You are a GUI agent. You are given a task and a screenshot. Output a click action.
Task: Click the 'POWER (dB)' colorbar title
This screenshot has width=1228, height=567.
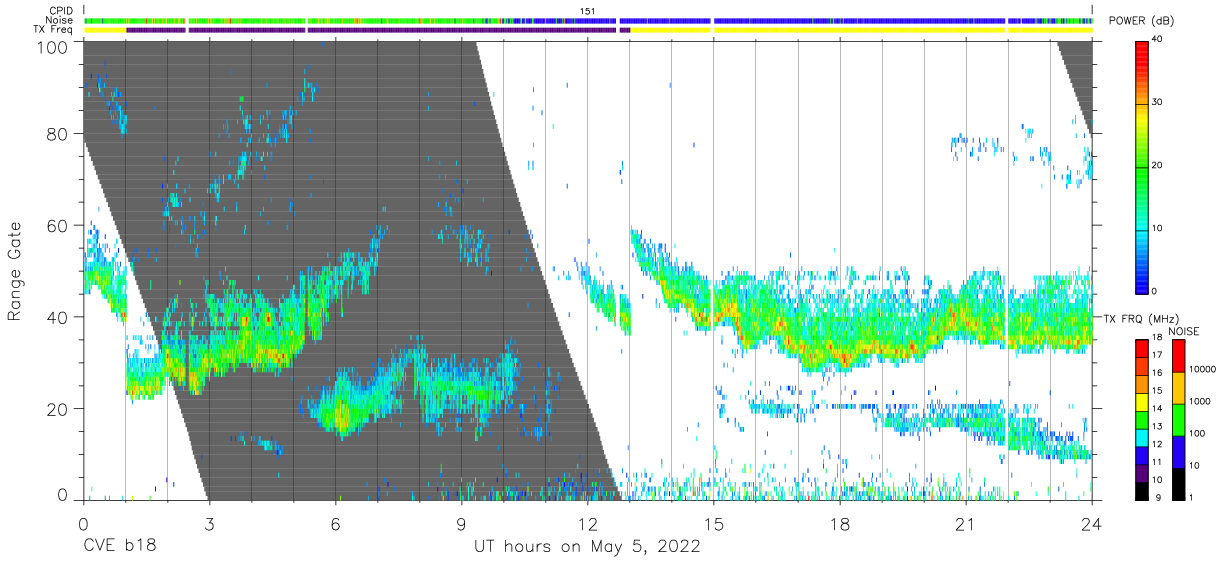[x=1141, y=20]
